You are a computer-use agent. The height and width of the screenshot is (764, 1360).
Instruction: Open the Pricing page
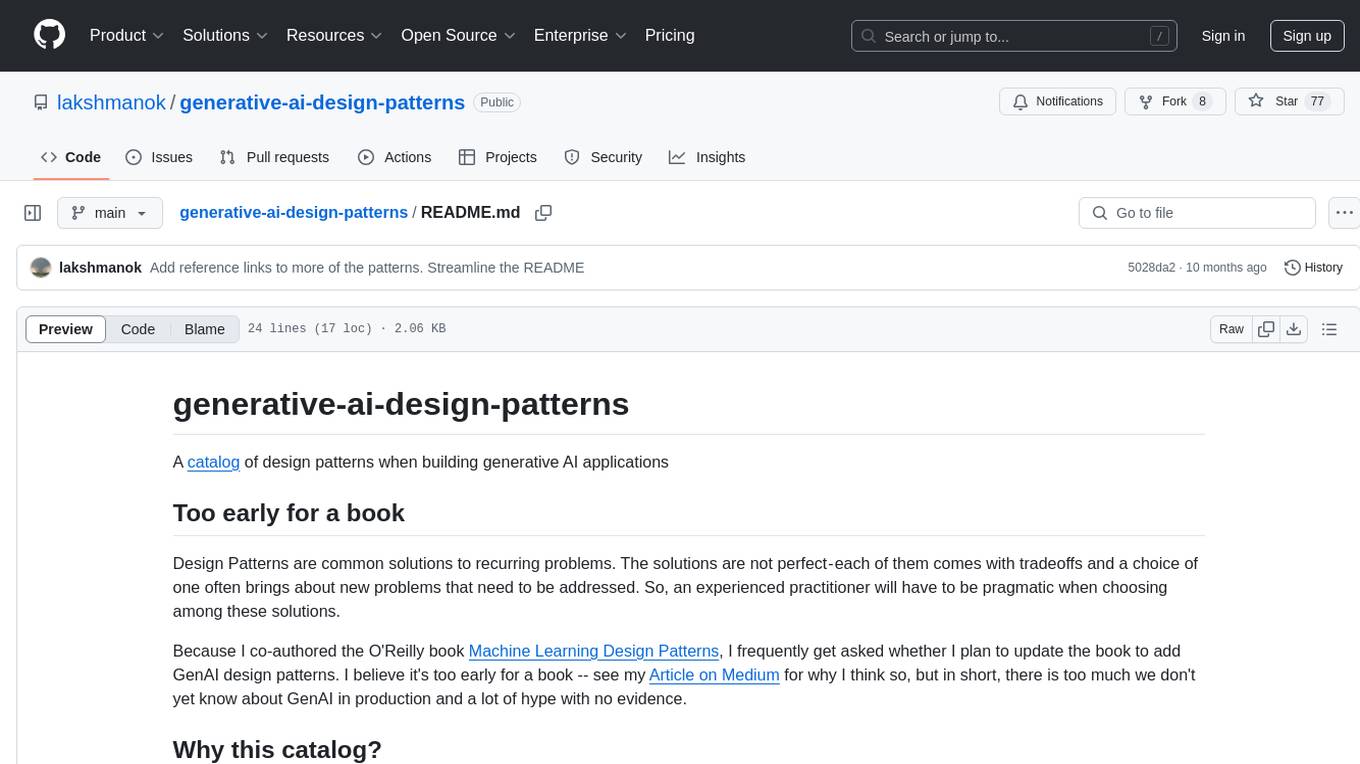pos(670,35)
